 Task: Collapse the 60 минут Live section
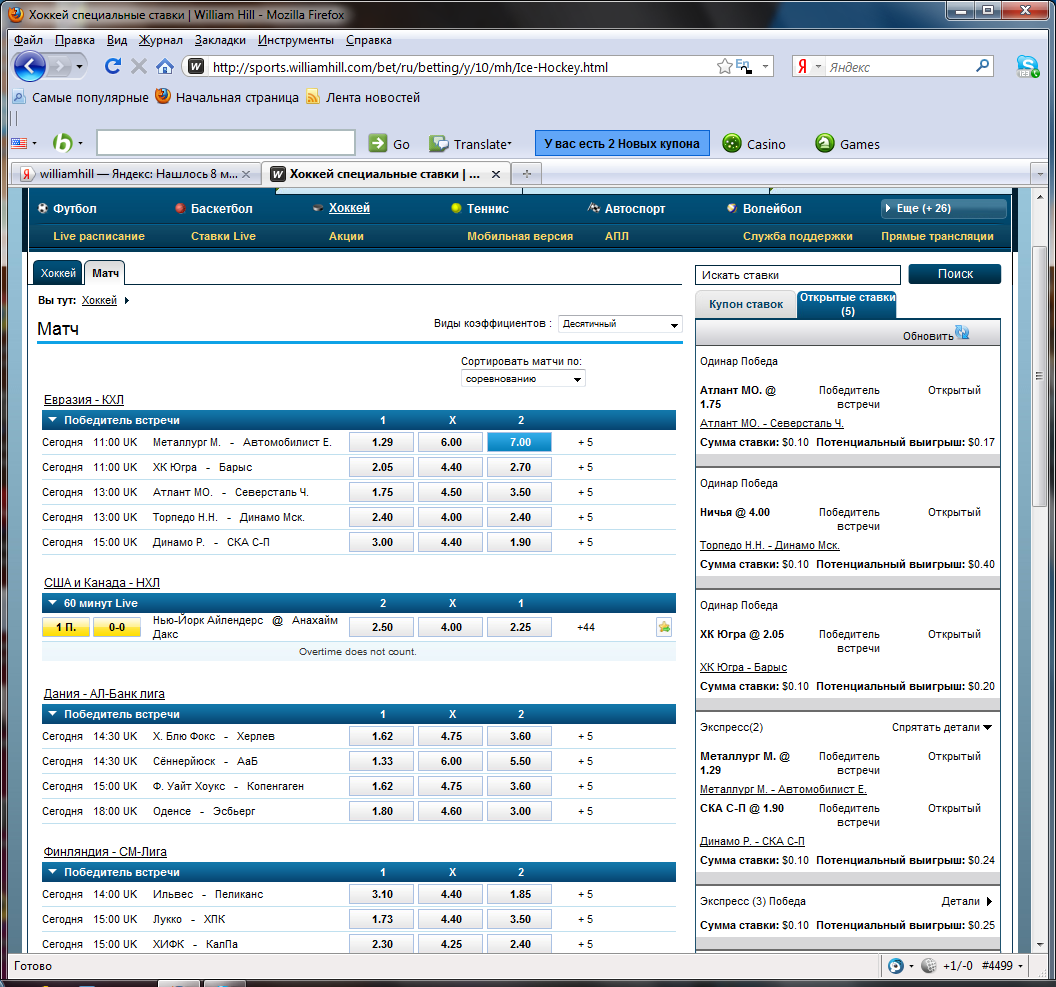(53, 603)
